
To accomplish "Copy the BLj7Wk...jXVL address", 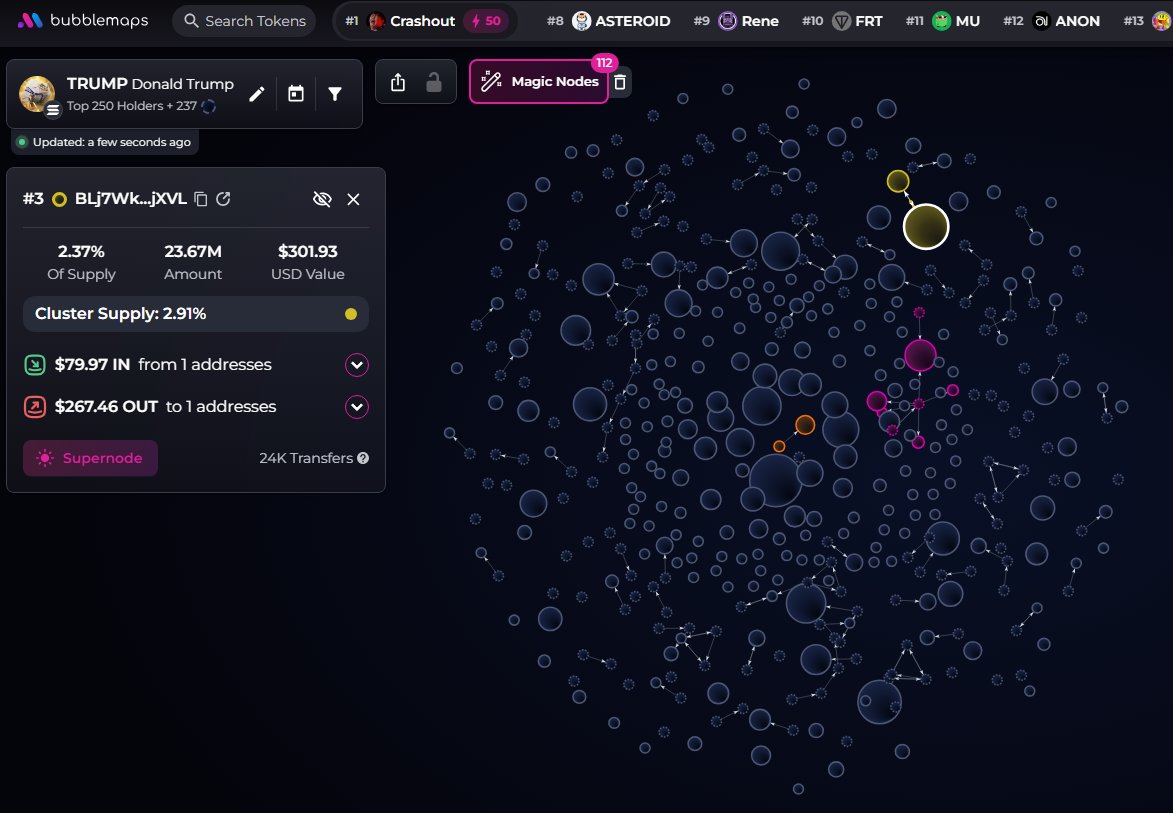I will point(201,199).
